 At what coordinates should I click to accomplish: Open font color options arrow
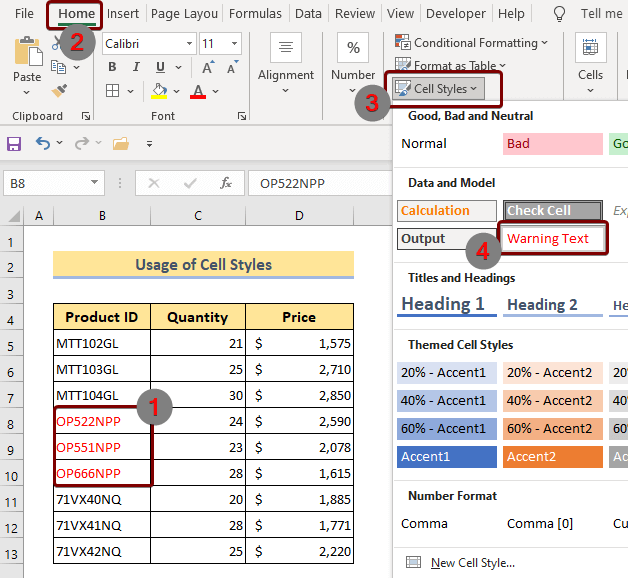(215, 92)
